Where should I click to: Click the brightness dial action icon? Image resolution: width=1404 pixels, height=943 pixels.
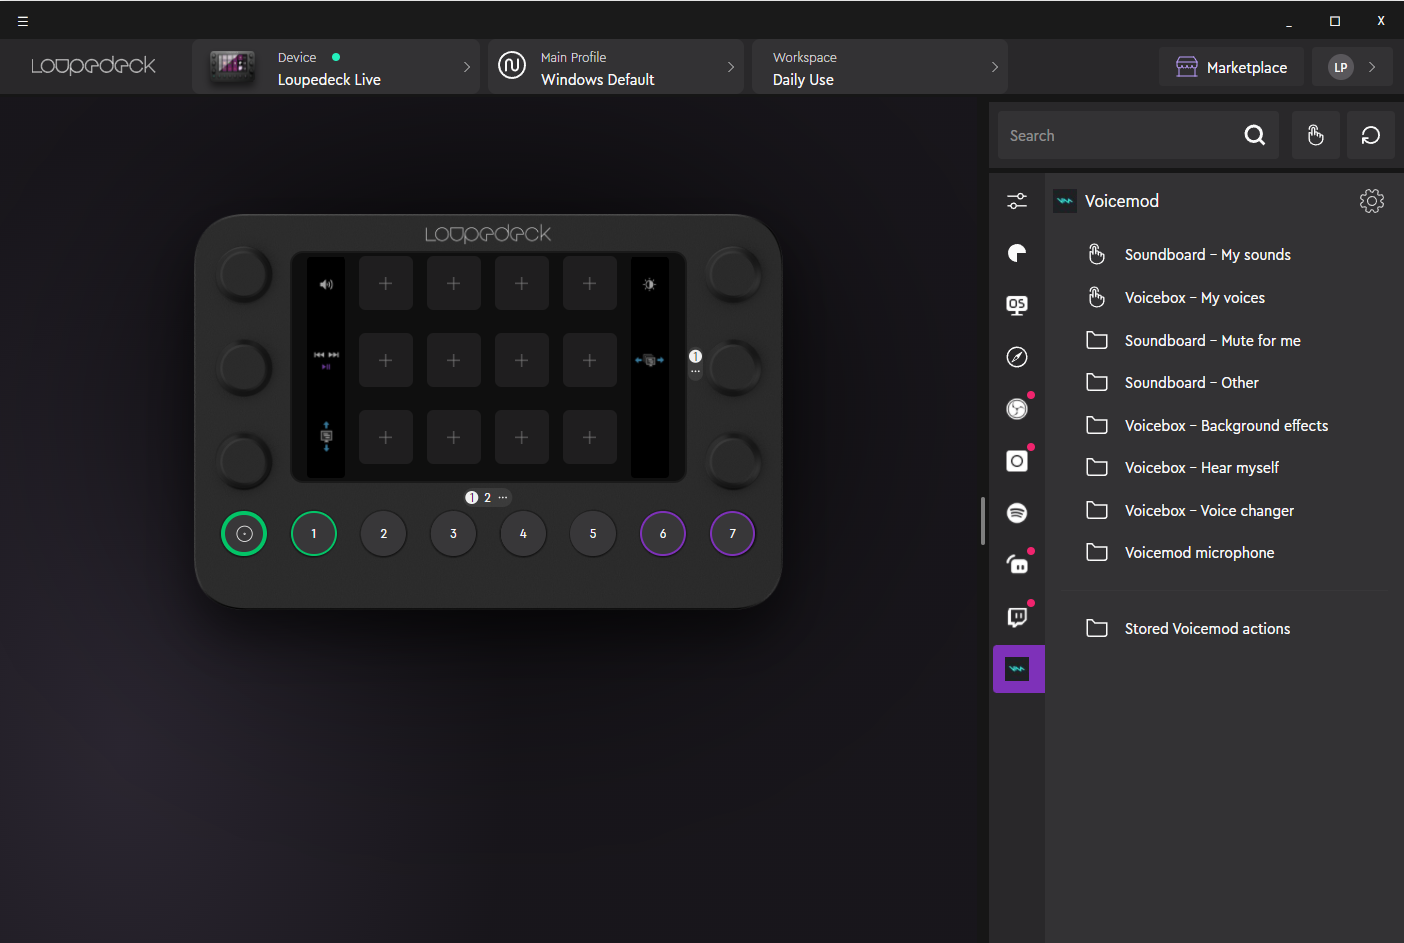649,285
